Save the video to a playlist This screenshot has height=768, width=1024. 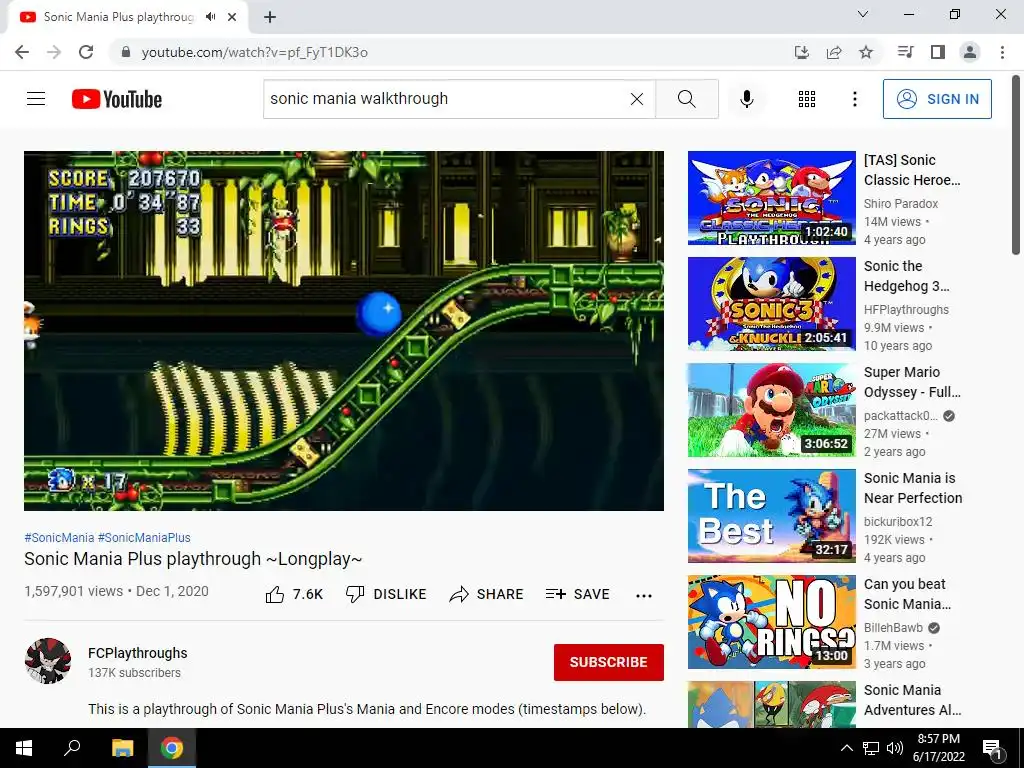[578, 594]
